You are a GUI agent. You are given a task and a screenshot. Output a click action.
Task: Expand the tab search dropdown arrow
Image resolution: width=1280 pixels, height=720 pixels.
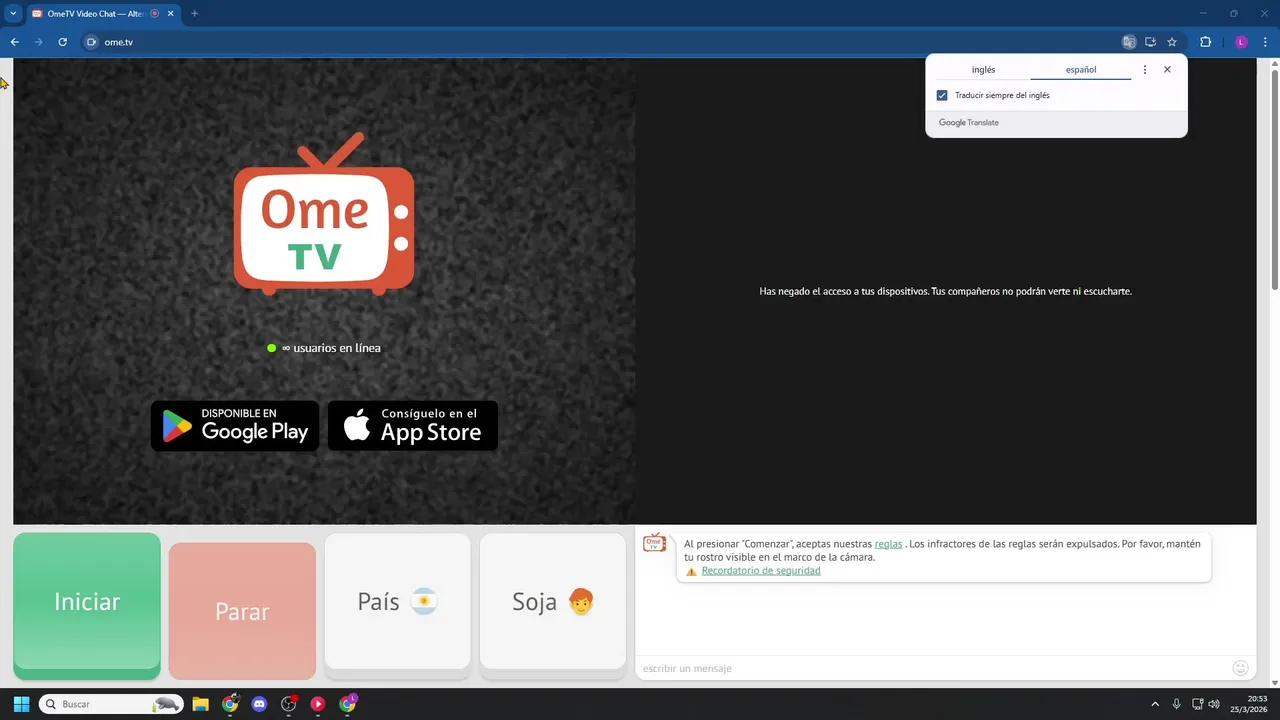pyautogui.click(x=13, y=13)
